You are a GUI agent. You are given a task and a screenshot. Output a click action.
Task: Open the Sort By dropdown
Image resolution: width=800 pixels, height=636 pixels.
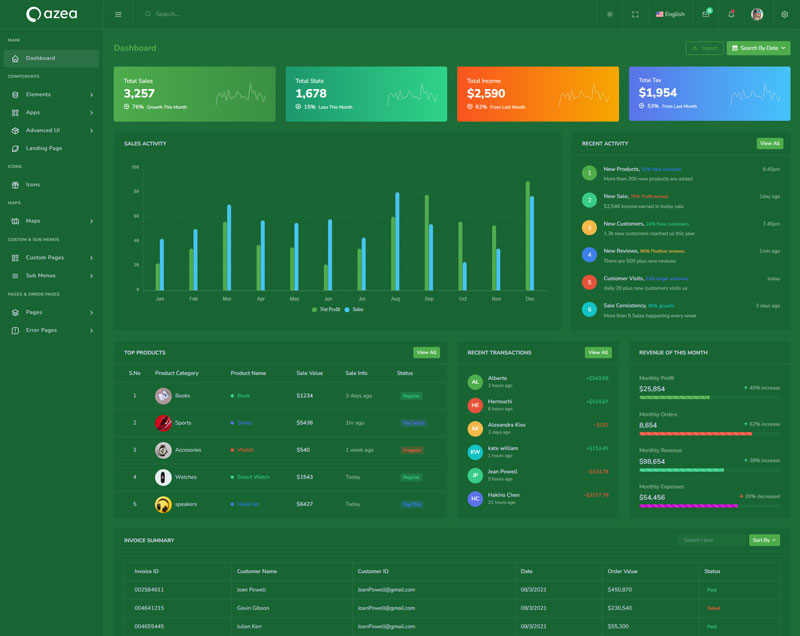coord(764,540)
